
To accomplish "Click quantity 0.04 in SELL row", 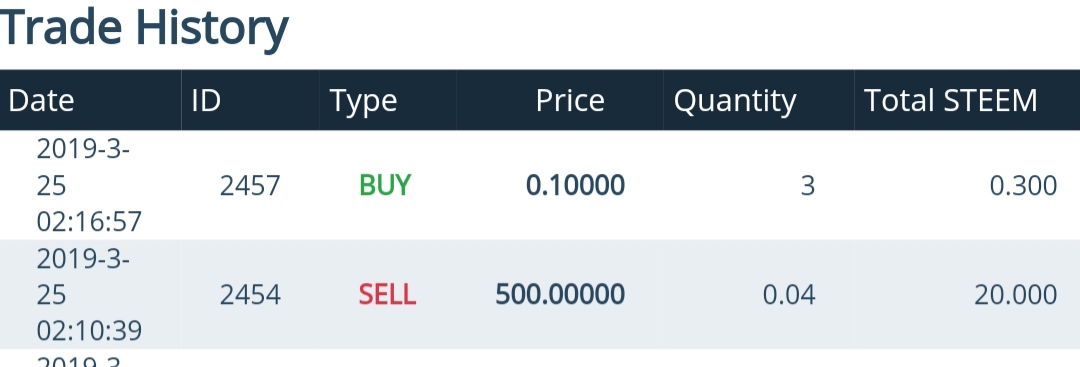I will [x=789, y=295].
